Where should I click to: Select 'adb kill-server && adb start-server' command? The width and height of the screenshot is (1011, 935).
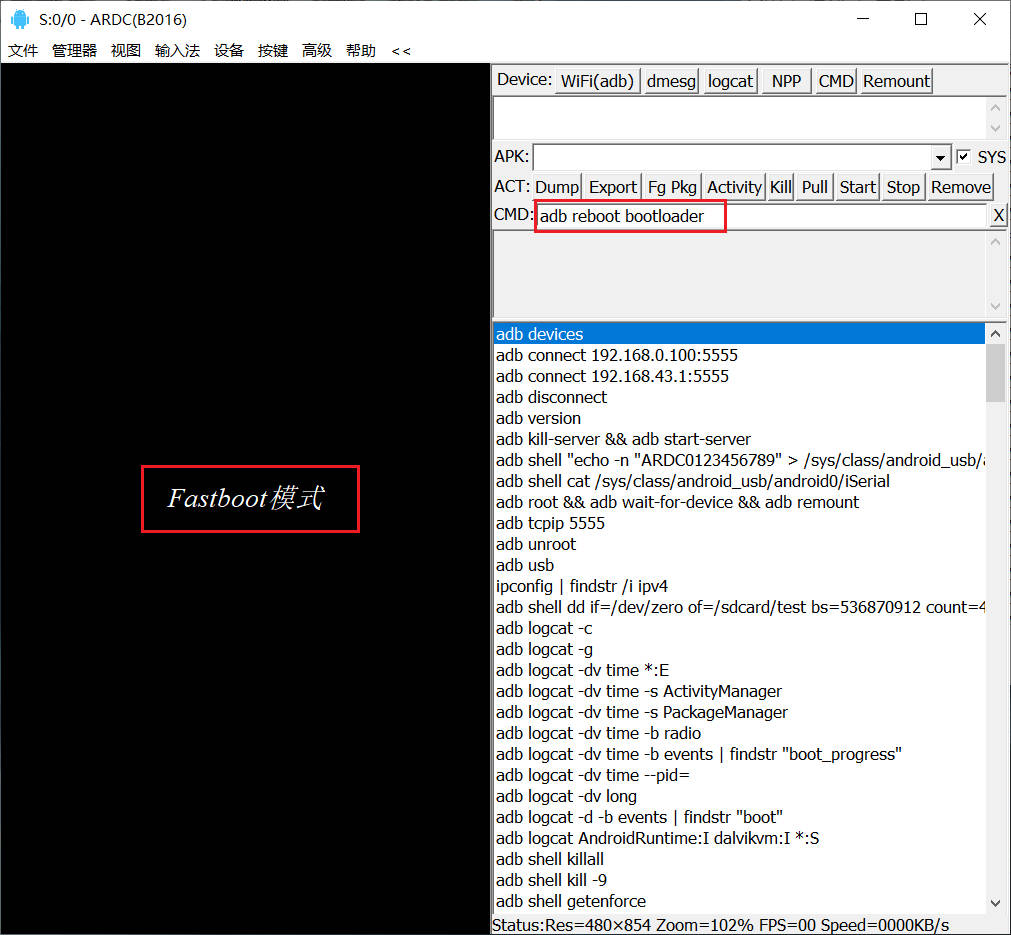point(623,439)
